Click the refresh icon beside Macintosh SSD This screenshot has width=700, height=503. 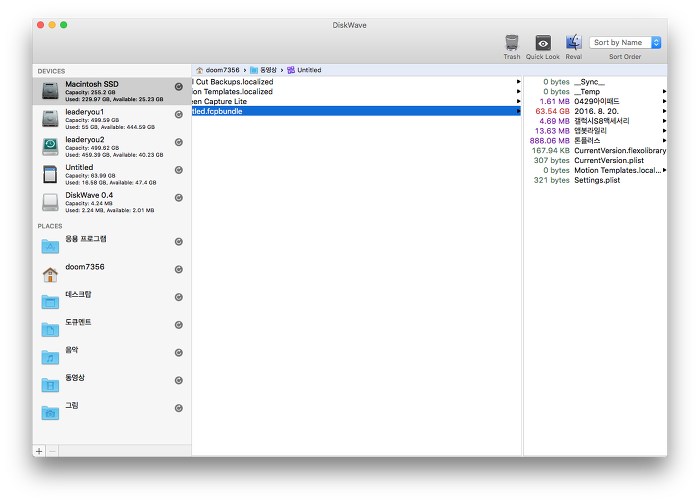179,87
